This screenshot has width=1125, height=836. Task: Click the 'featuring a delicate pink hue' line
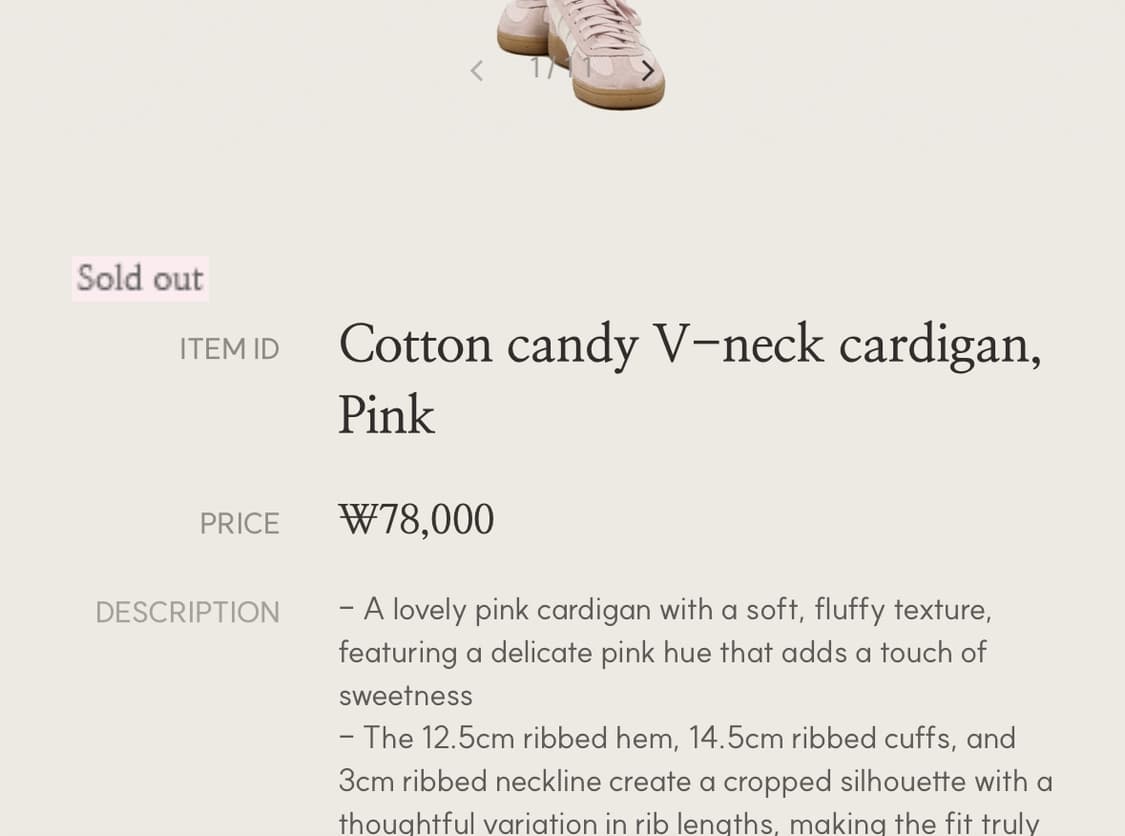click(662, 652)
